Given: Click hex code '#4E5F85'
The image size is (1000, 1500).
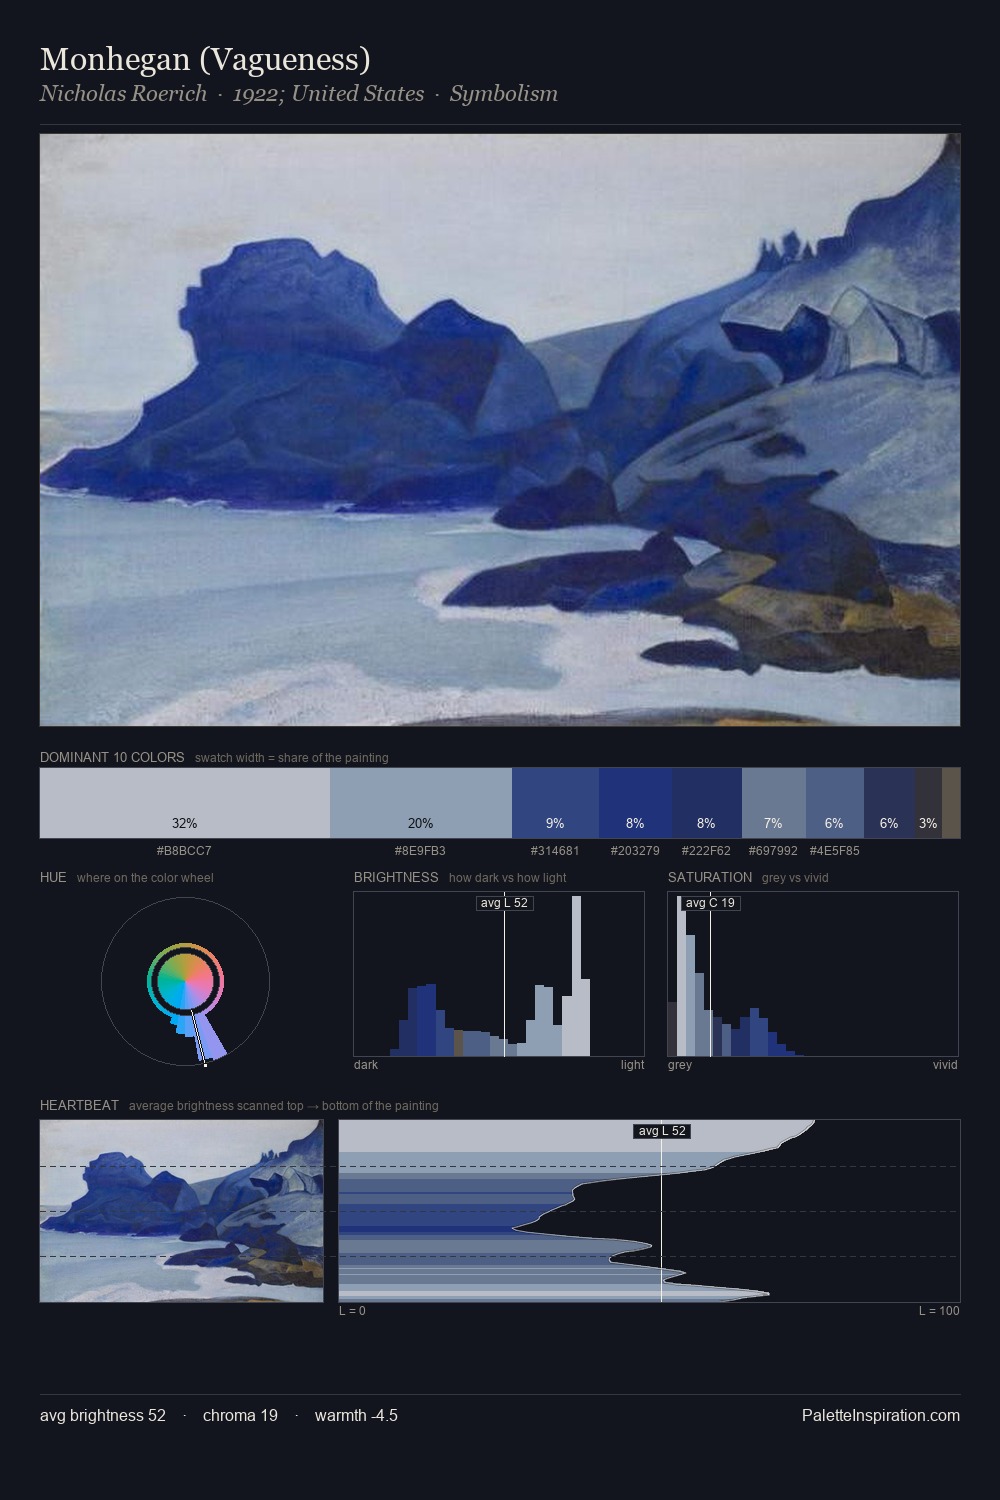Looking at the screenshot, I should click(x=834, y=851).
